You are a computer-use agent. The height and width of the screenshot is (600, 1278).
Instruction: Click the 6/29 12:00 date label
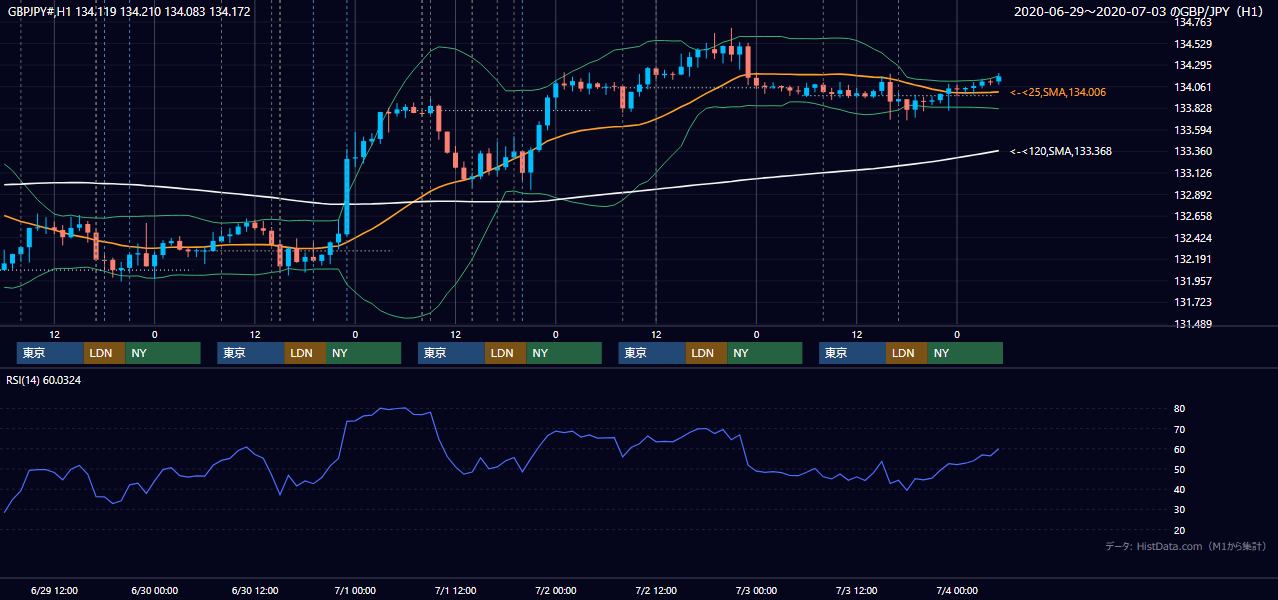(55, 590)
